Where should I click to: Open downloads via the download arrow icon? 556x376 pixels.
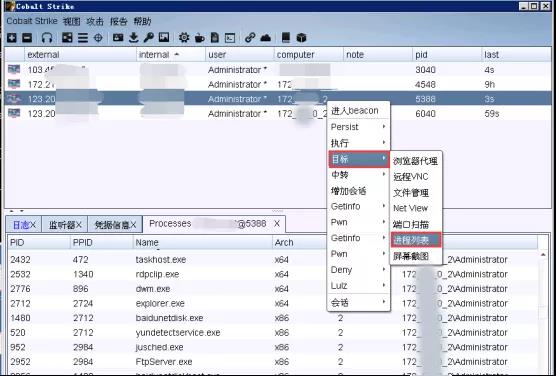(133, 38)
